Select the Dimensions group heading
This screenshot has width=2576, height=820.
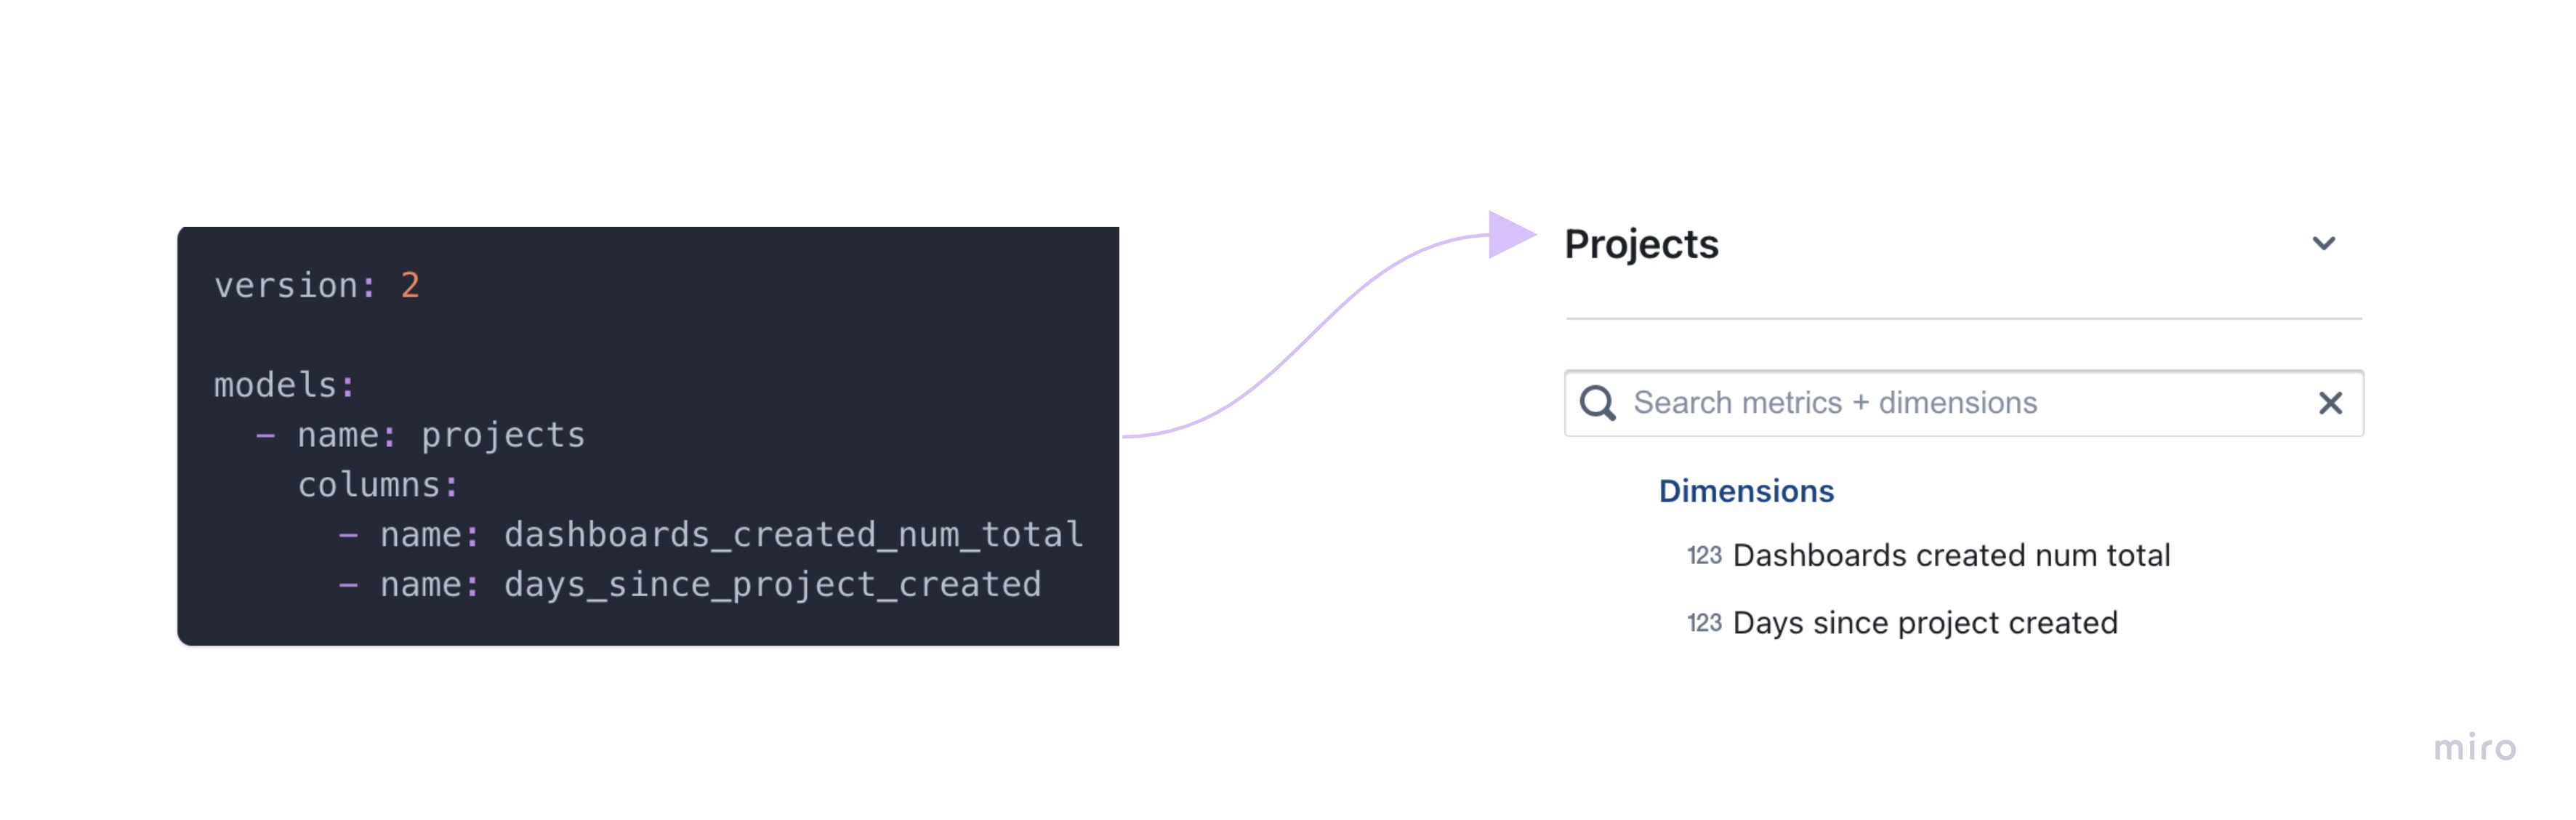coord(1746,491)
